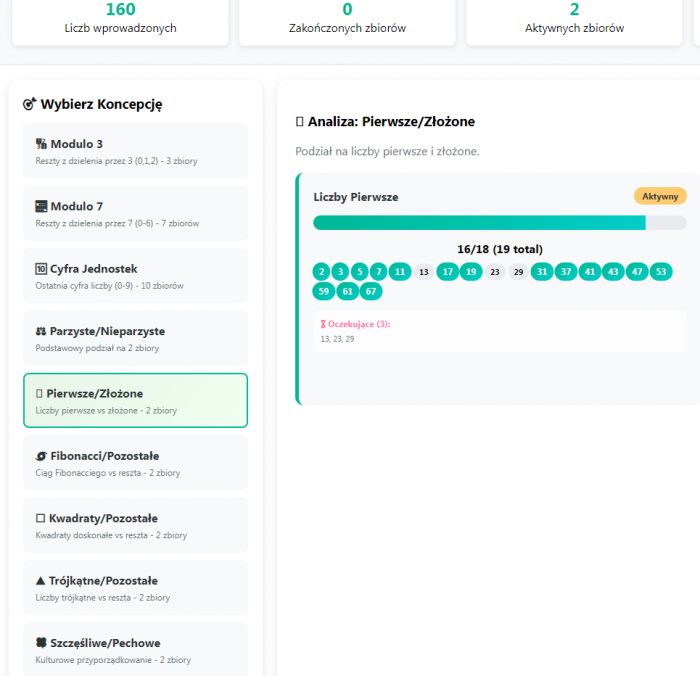The height and width of the screenshot is (676, 700).
Task: Click the Modulo 7 icon
Action: tap(41, 206)
